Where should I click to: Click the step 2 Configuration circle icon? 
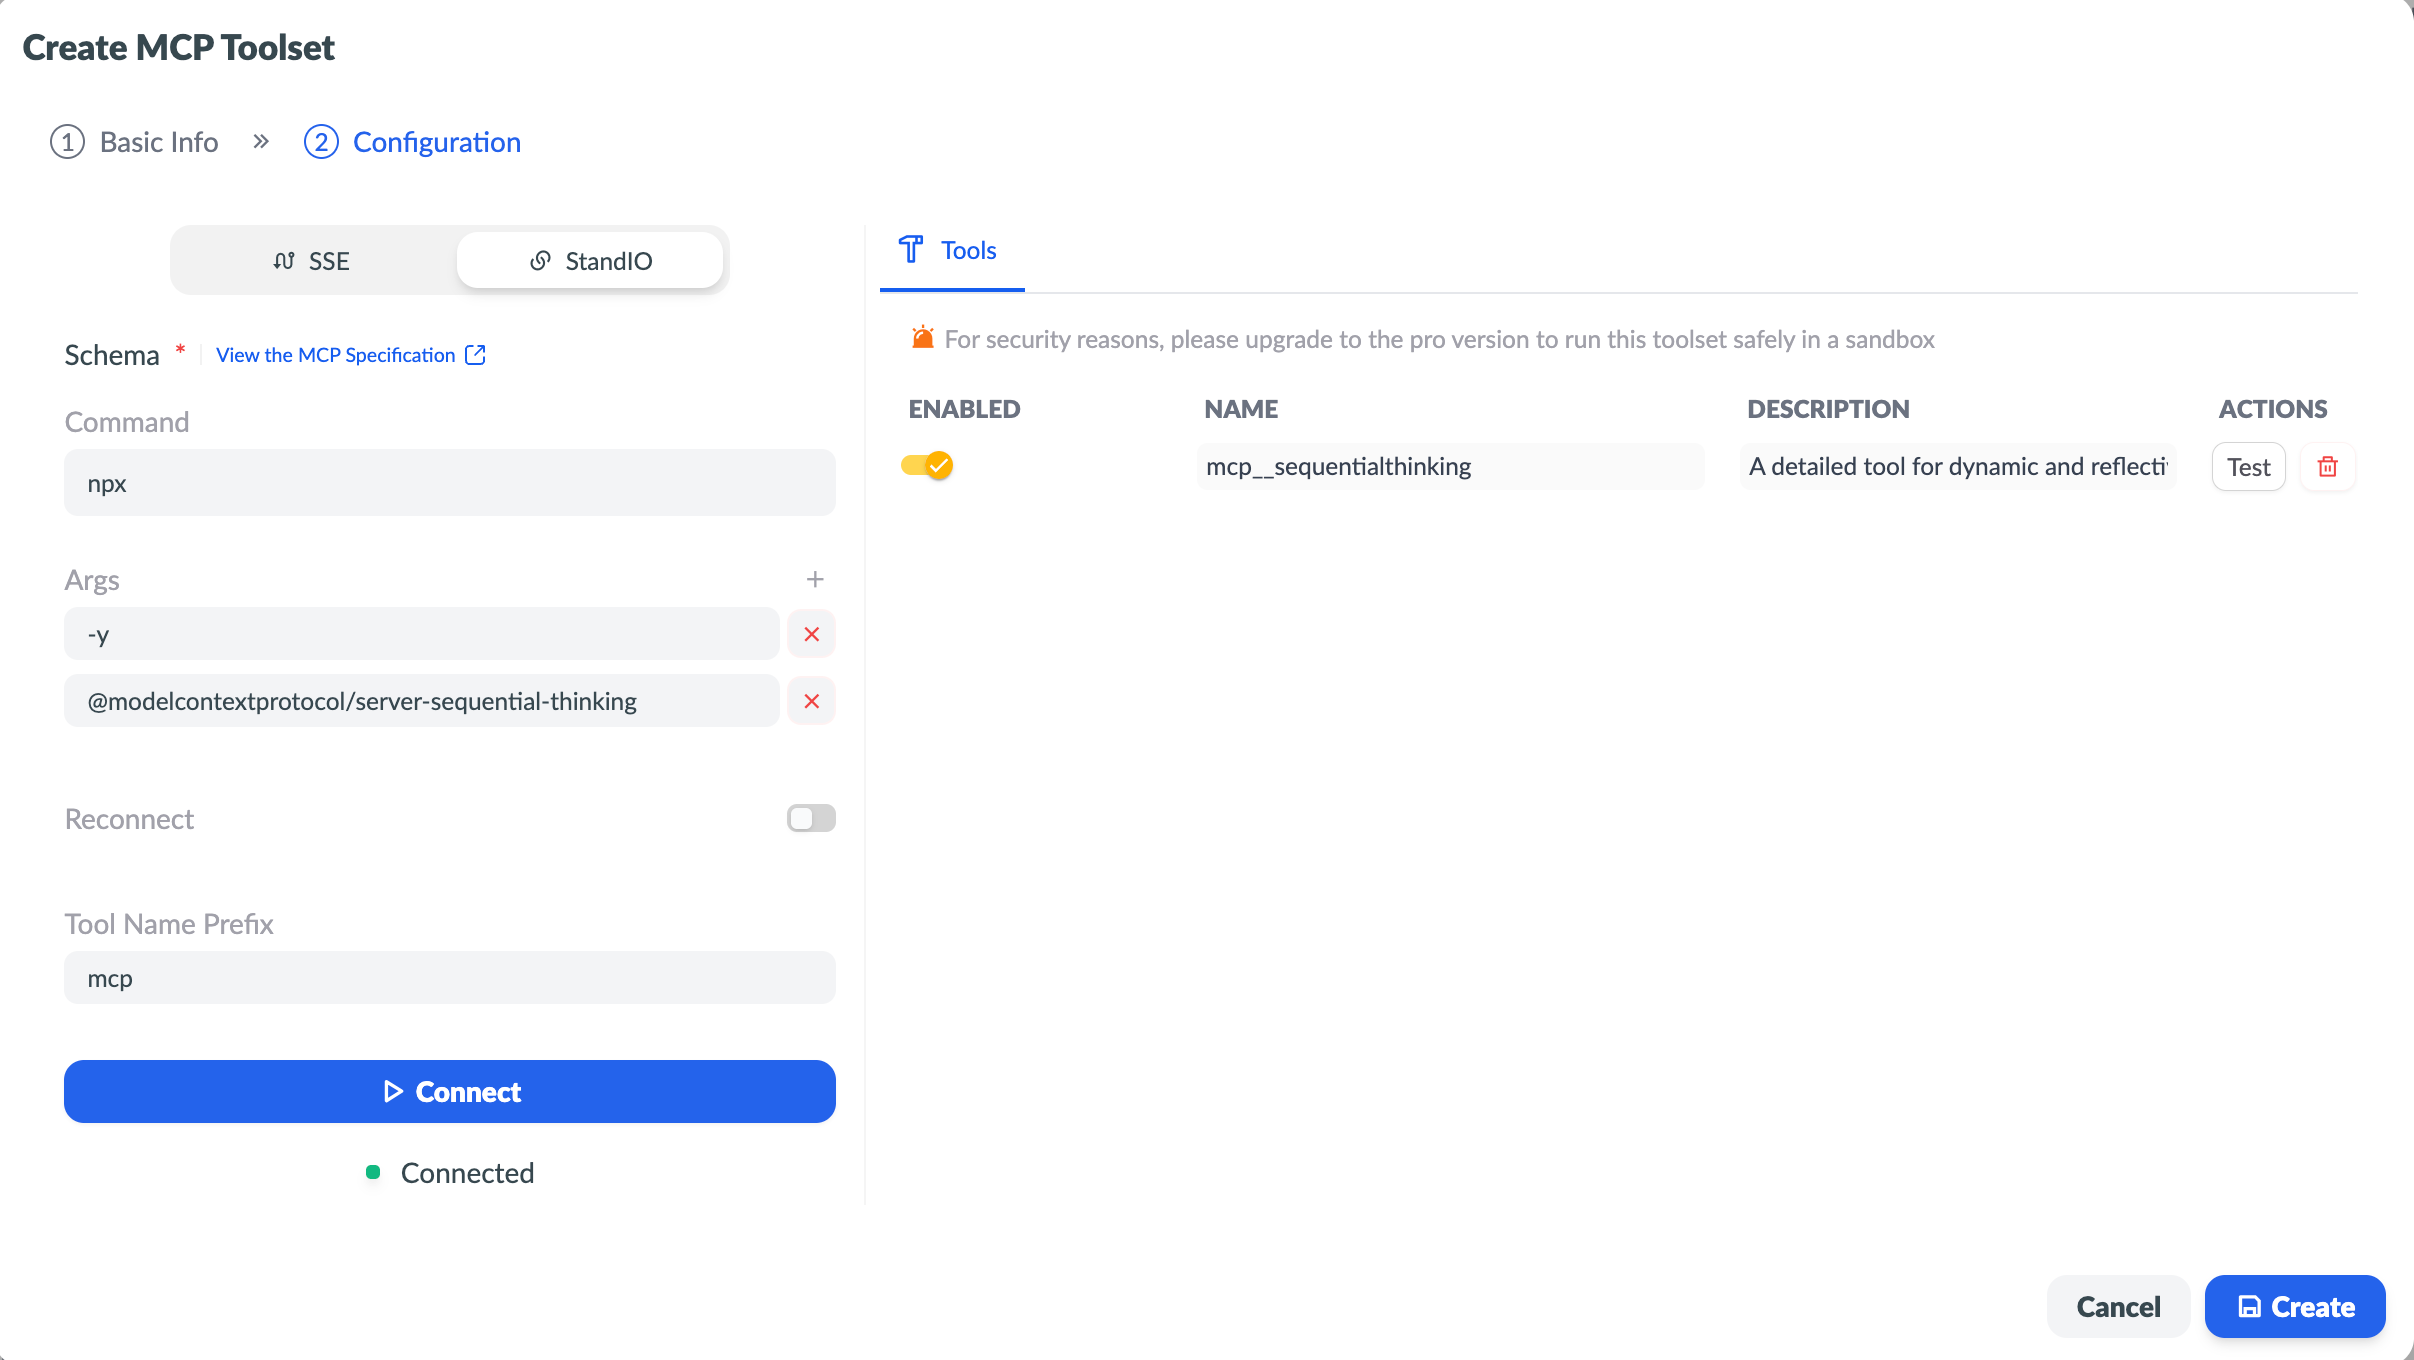coord(321,142)
